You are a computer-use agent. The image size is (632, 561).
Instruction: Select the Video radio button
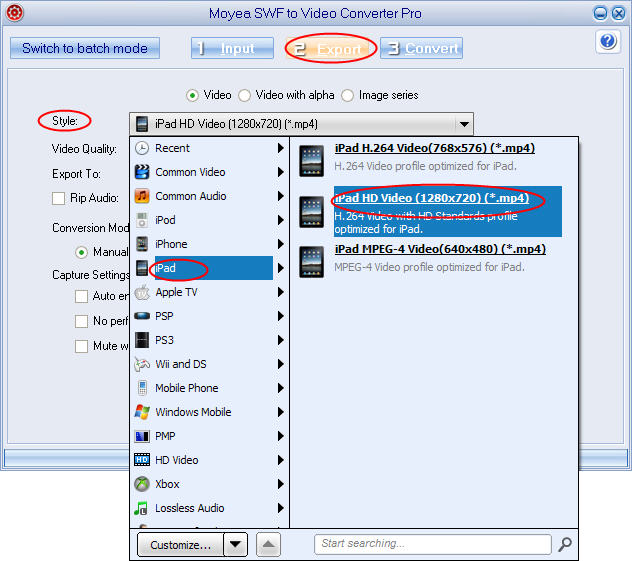tap(192, 96)
